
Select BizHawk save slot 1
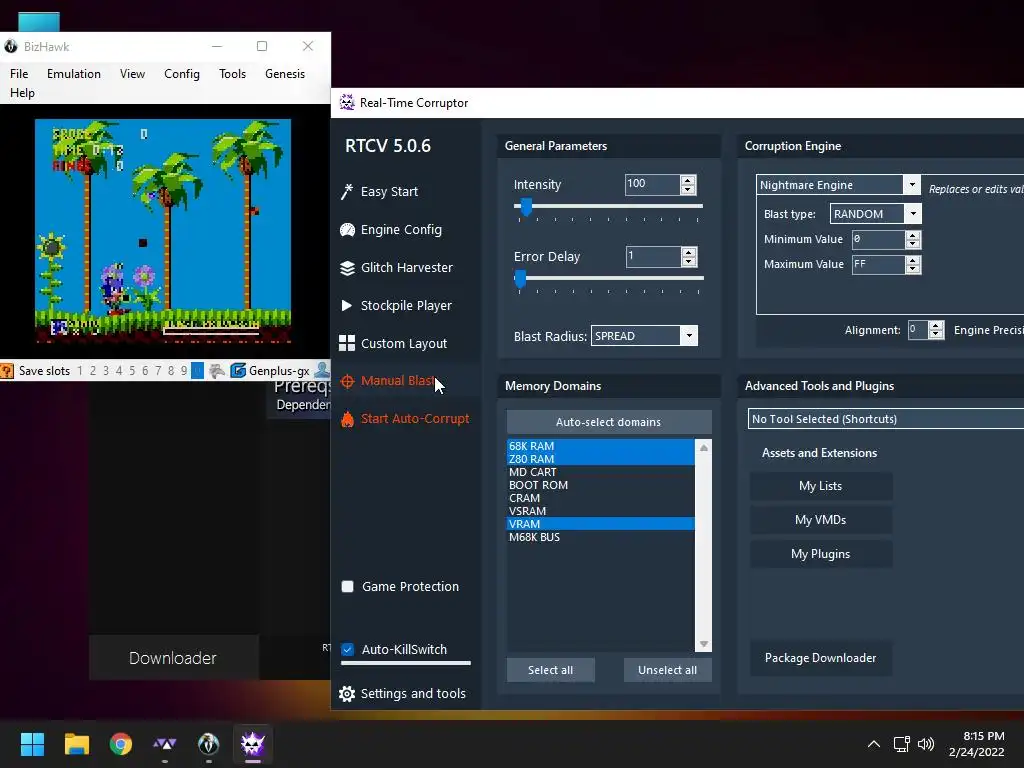(x=80, y=371)
